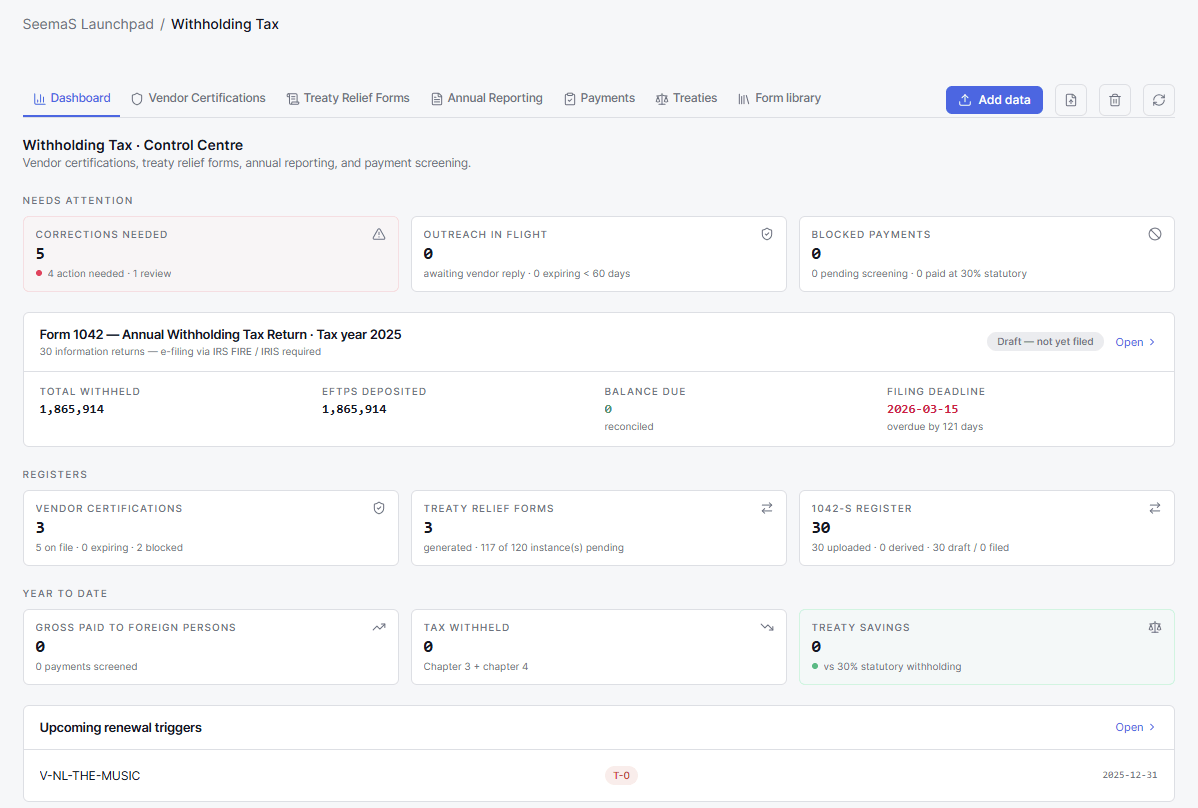Click the filing deadline 2026-03-15
Image resolution: width=1198 pixels, height=808 pixels.
click(922, 409)
